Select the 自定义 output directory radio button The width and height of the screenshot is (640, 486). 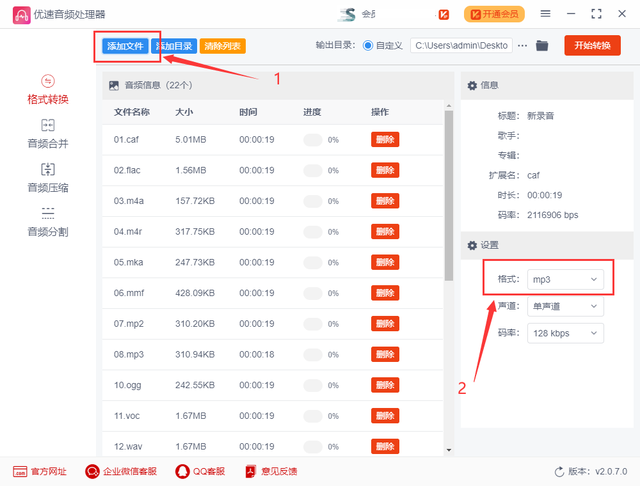(x=368, y=45)
